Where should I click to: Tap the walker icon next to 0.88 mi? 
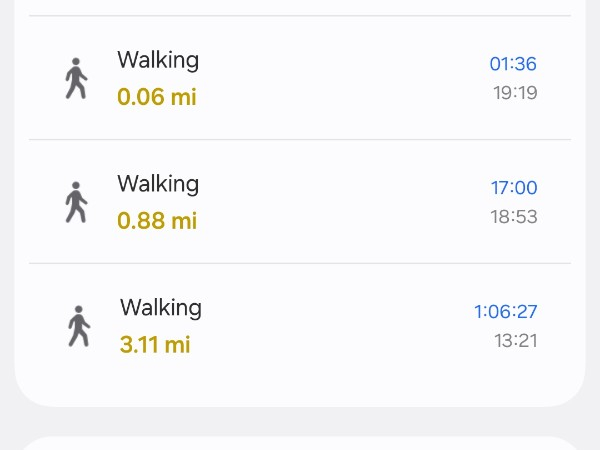(76, 202)
